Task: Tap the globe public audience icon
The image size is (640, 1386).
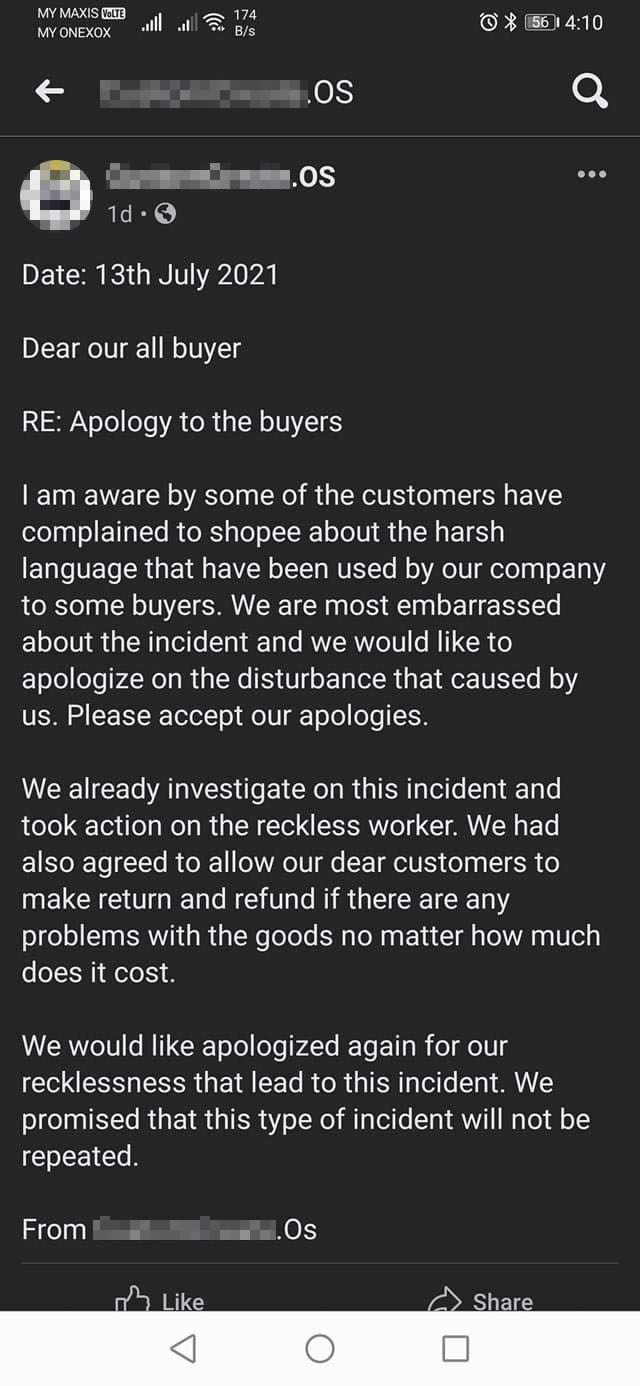Action: pos(166,214)
